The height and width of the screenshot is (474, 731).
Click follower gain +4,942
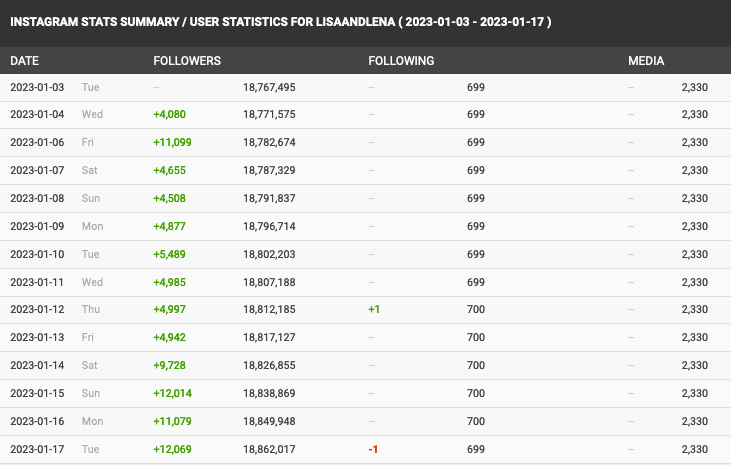point(169,337)
